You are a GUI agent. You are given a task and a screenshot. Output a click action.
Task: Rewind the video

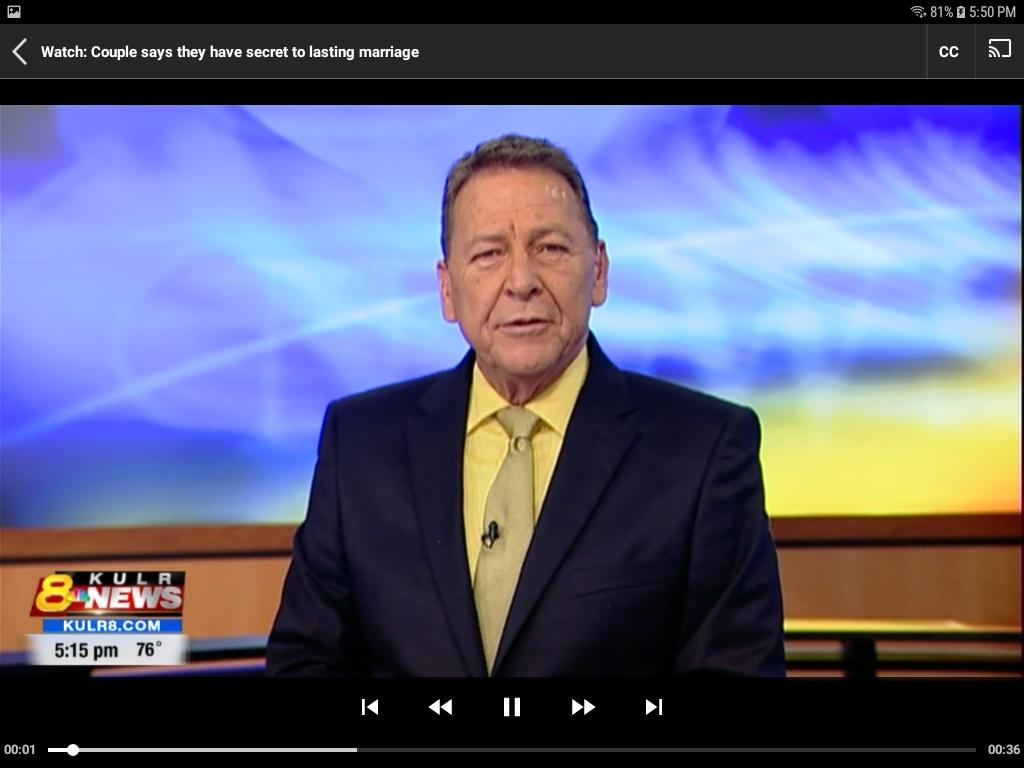(440, 707)
